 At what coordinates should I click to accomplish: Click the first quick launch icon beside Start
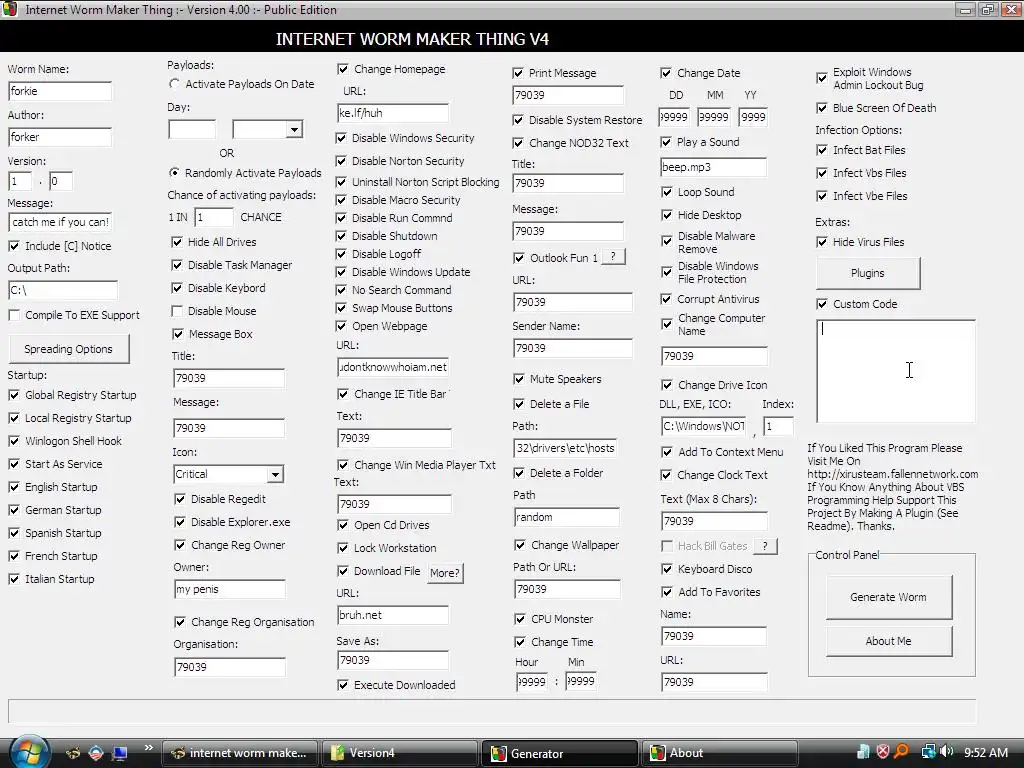click(73, 753)
